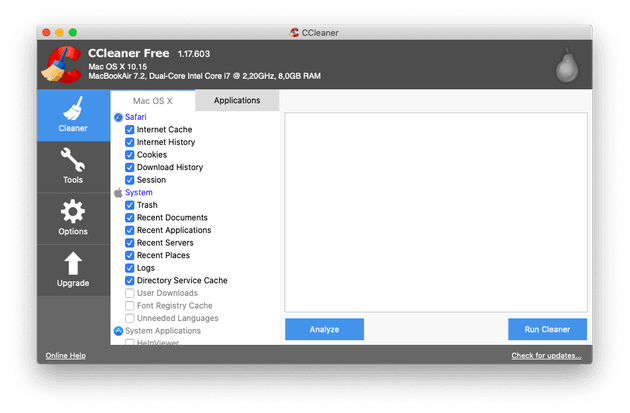This screenshot has height=413, width=630.
Task: Open the Tools wrench icon
Action: point(73,160)
